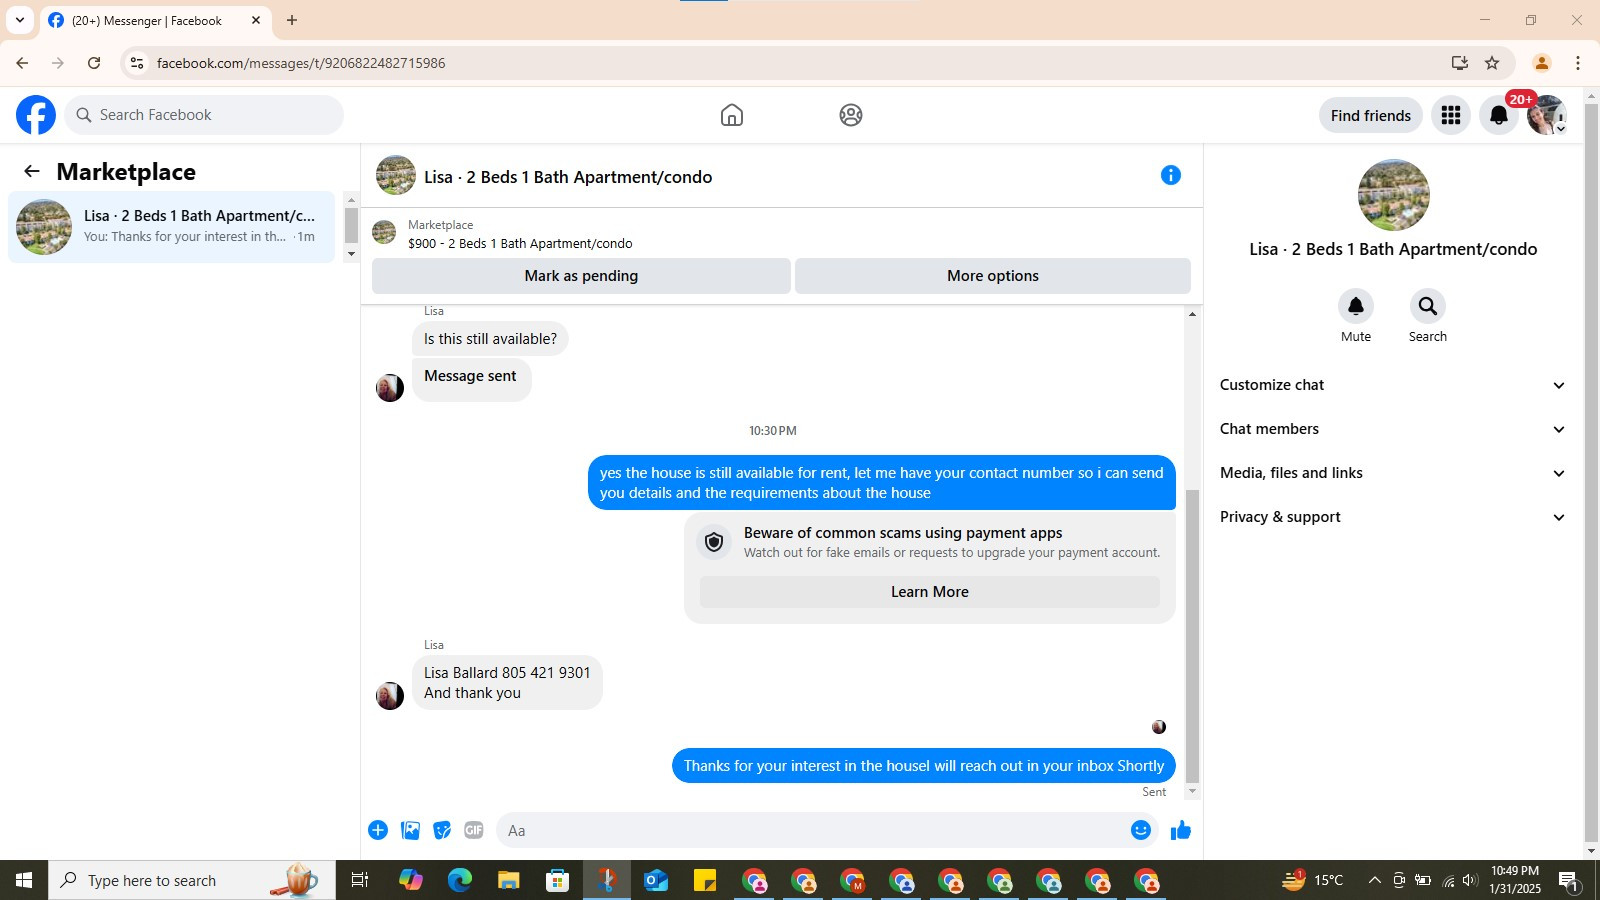Expand Chat members section
1600x900 pixels.
coord(1392,429)
